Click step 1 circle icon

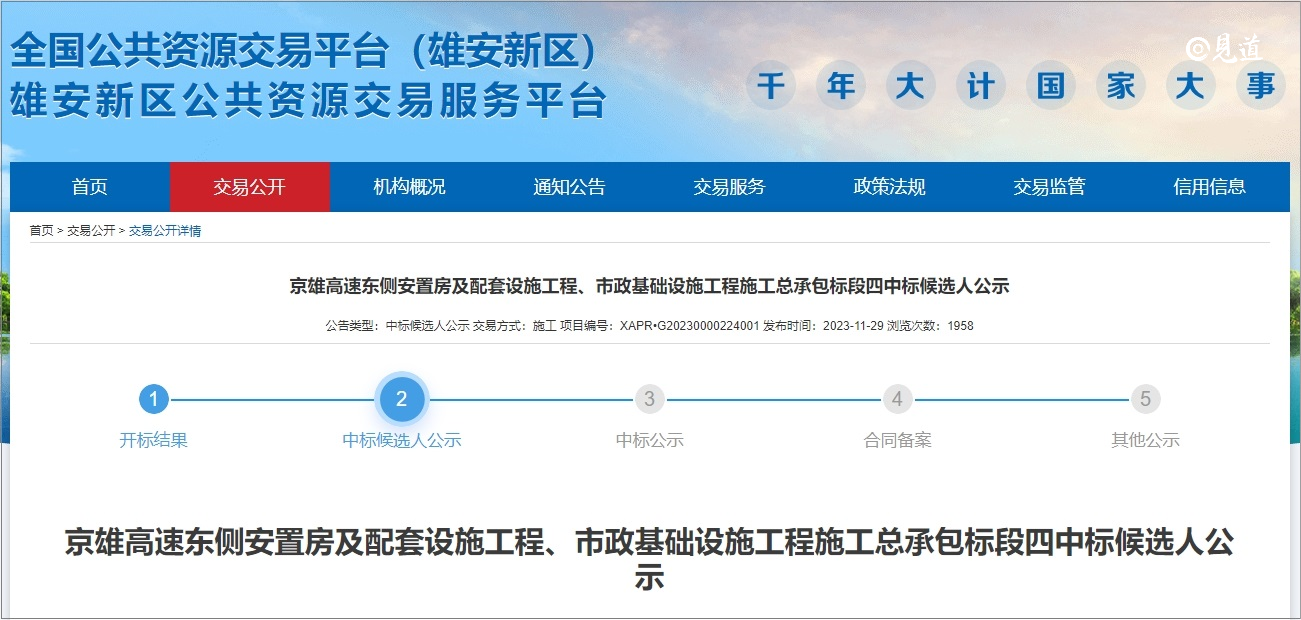click(153, 399)
